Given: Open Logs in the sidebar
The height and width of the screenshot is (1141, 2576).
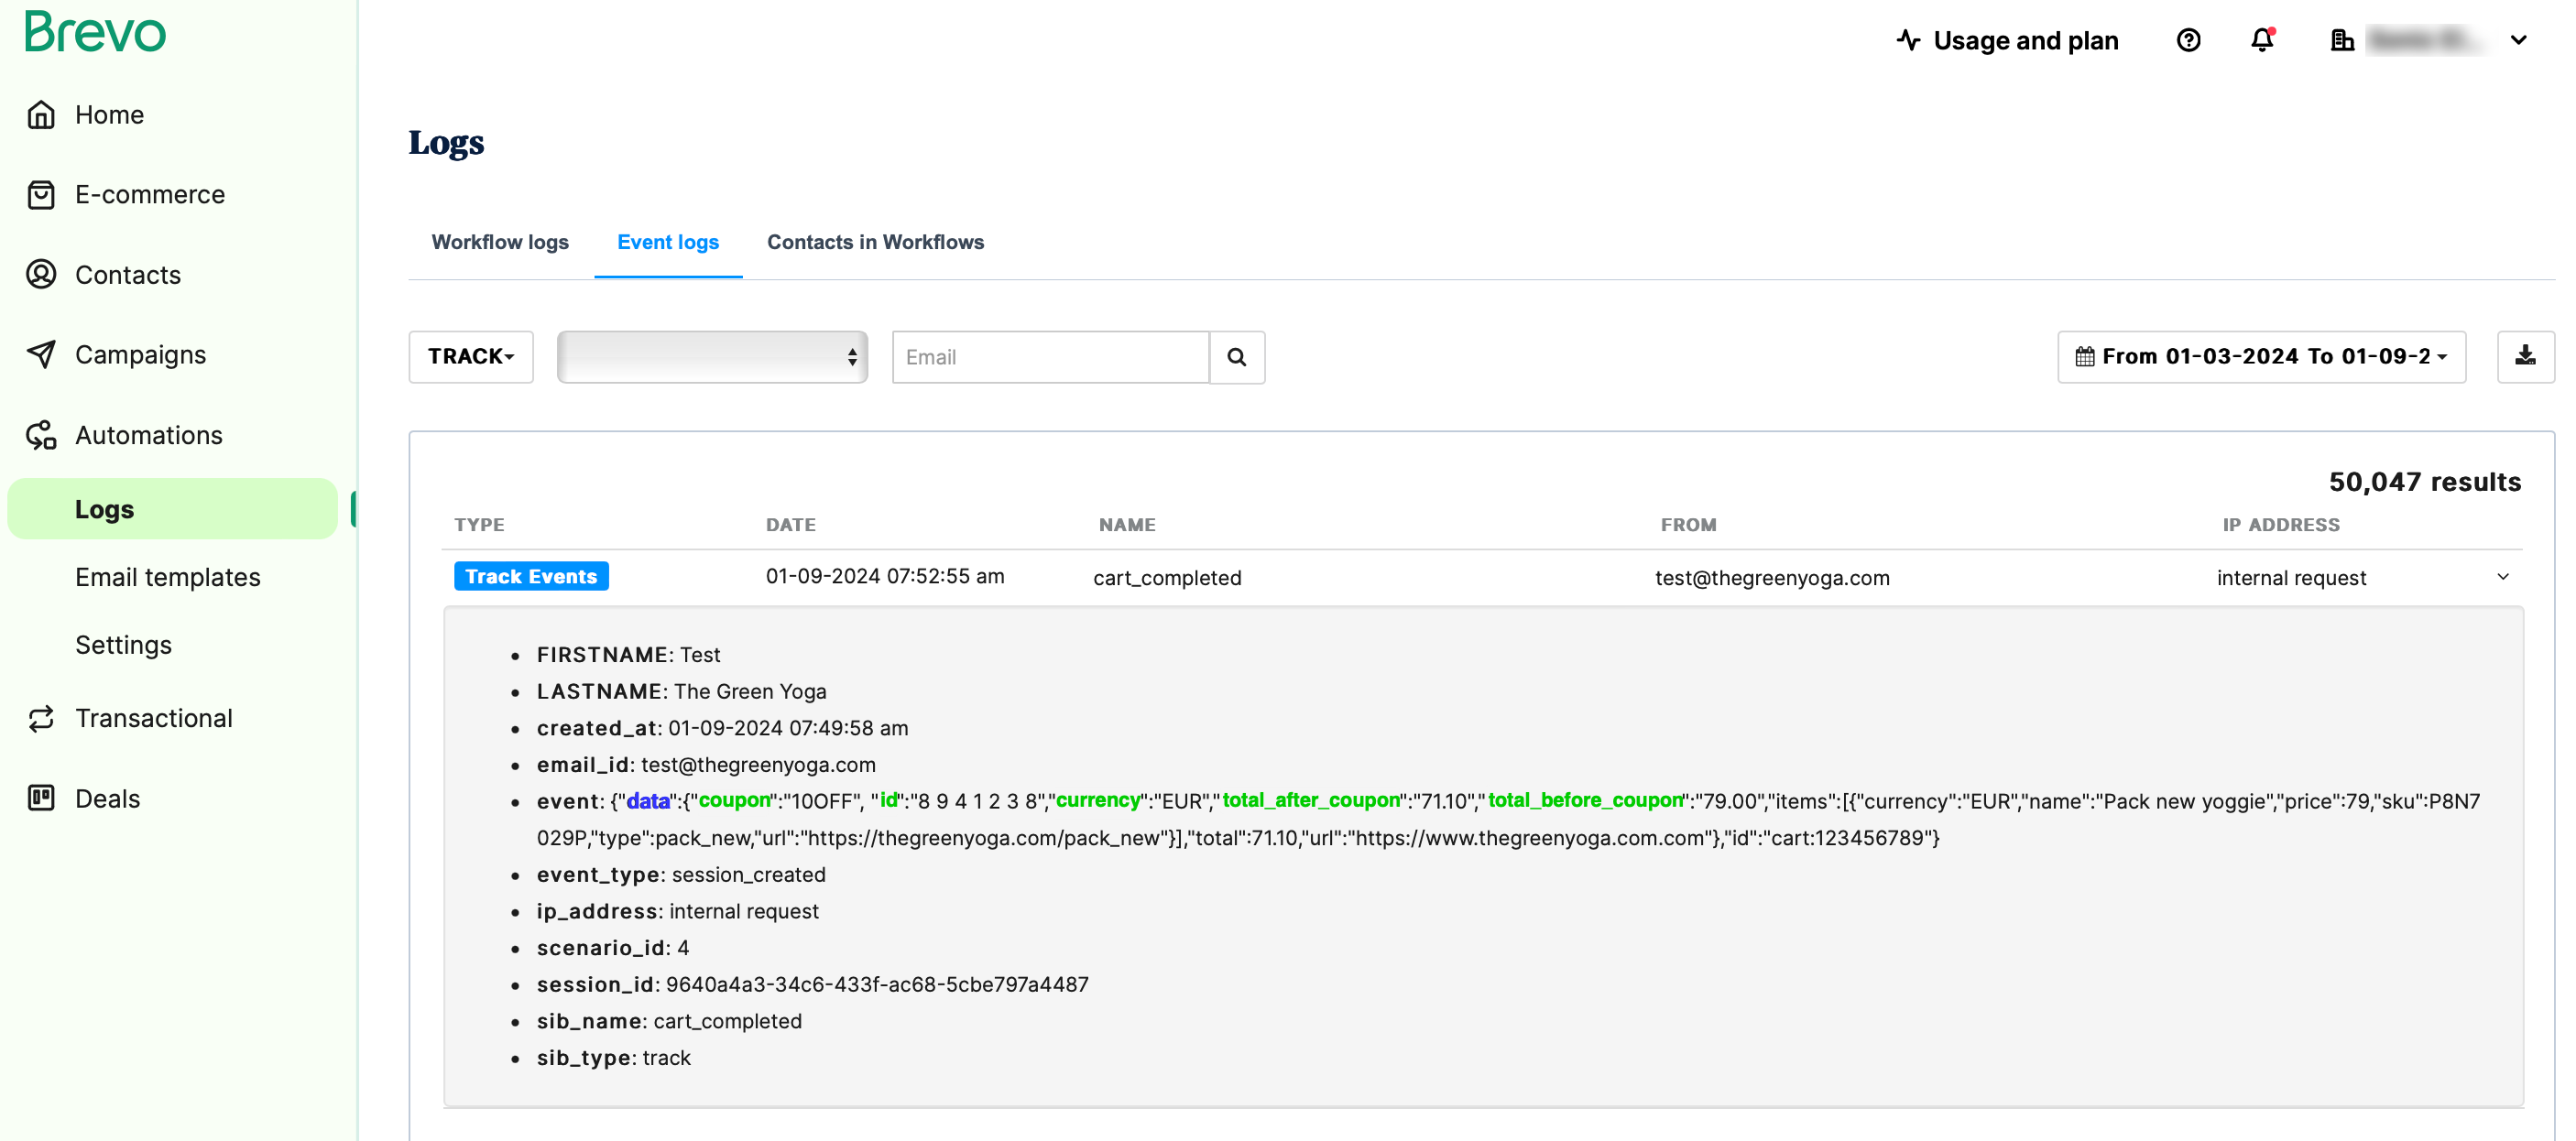Looking at the screenshot, I should click(172, 509).
